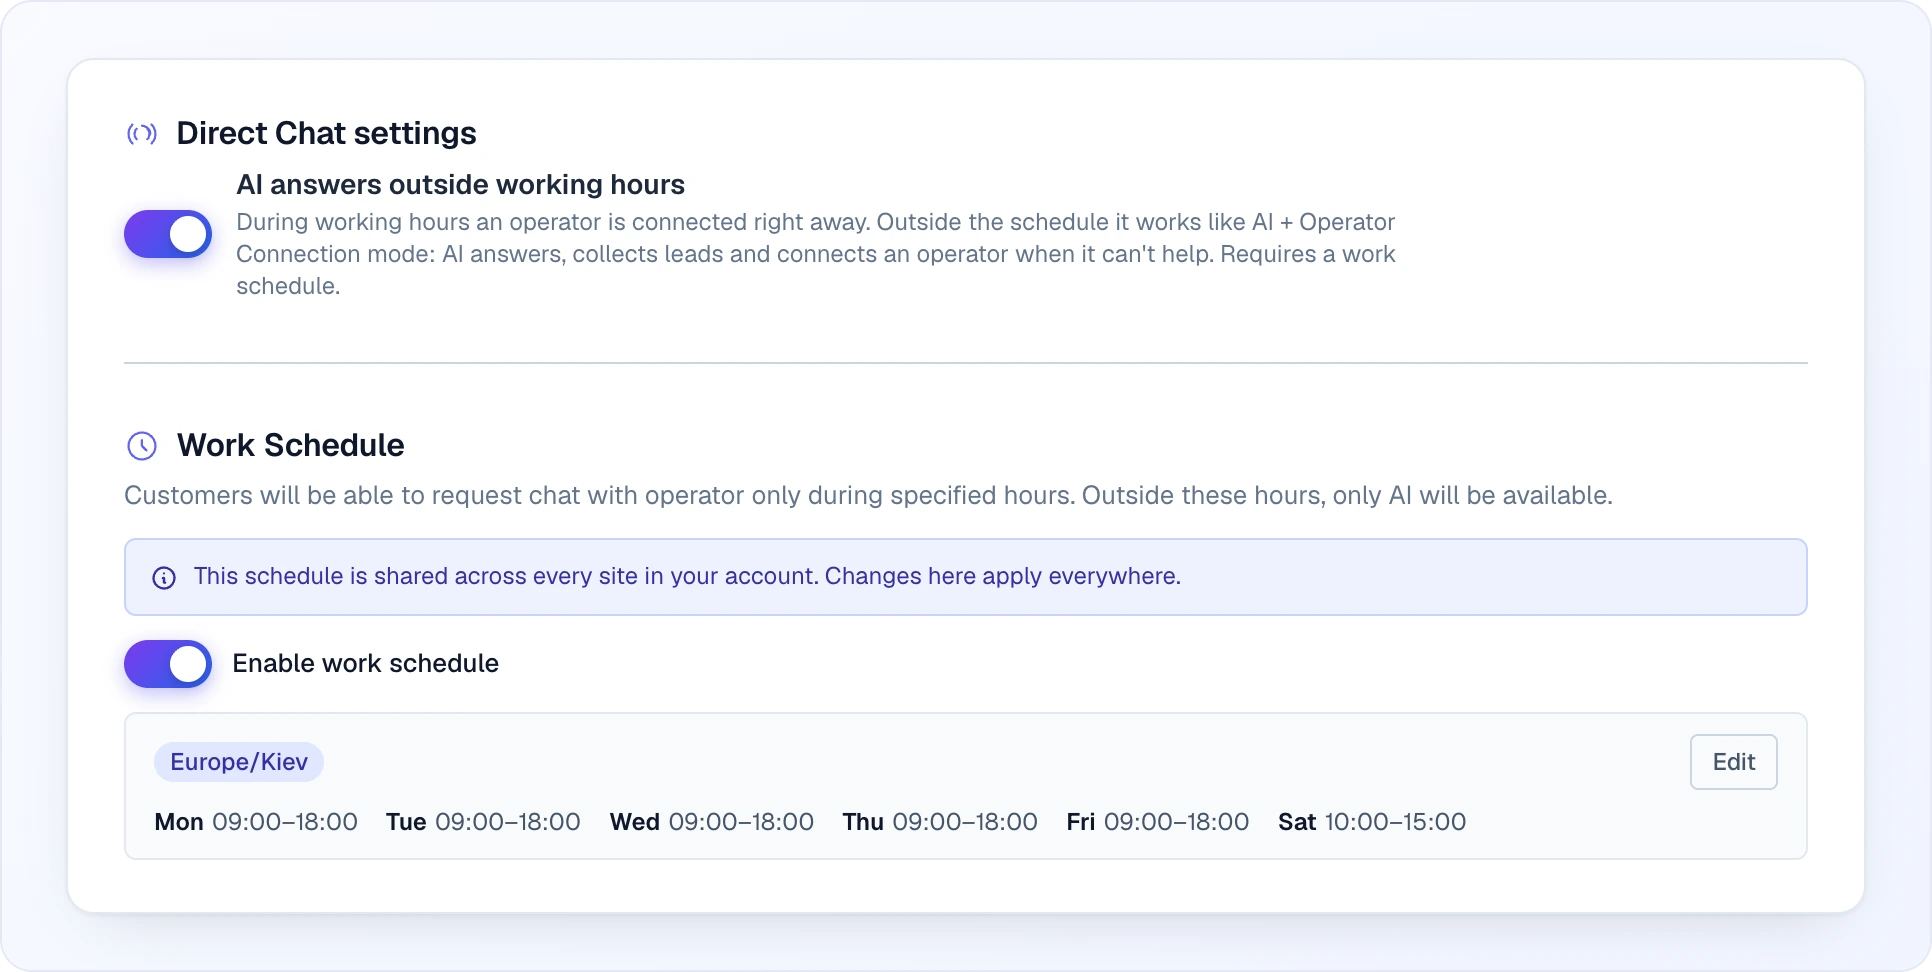Select the Work Schedule heading
Screen dimensions: 1932x972
(291, 446)
